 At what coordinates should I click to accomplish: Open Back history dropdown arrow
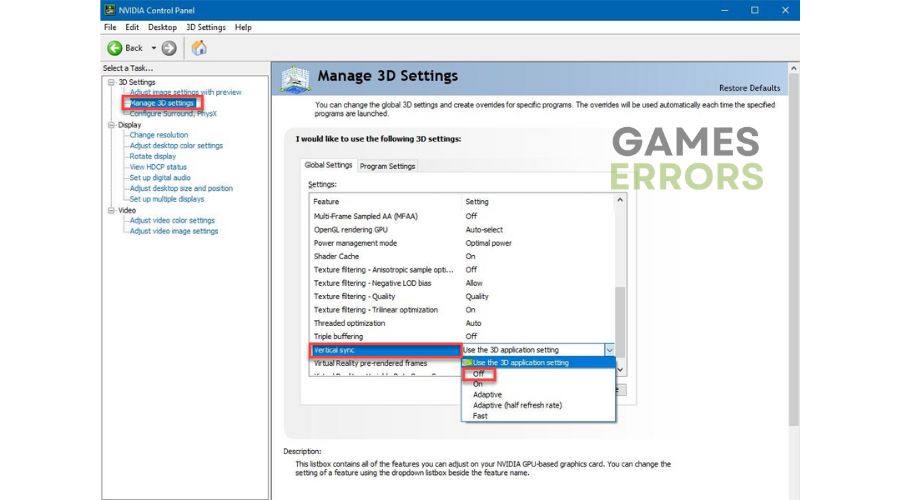[x=153, y=48]
